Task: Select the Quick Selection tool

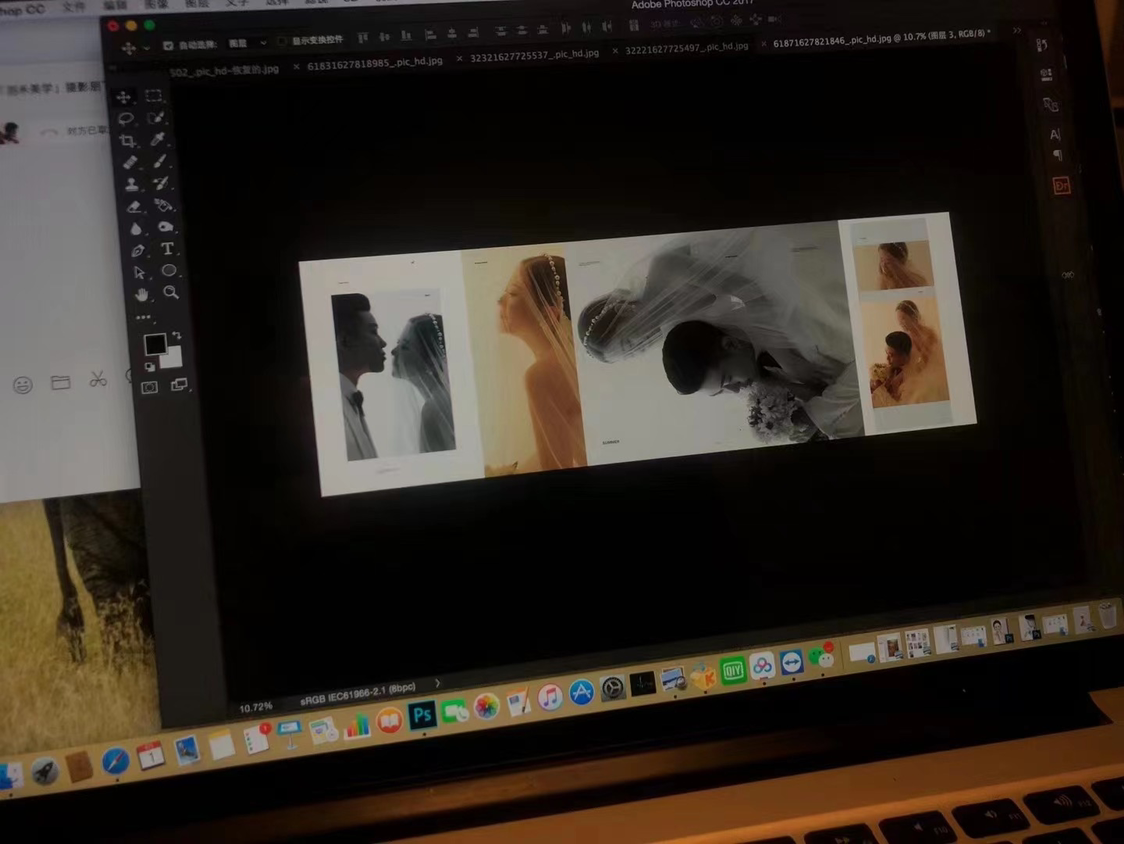Action: click(156, 117)
